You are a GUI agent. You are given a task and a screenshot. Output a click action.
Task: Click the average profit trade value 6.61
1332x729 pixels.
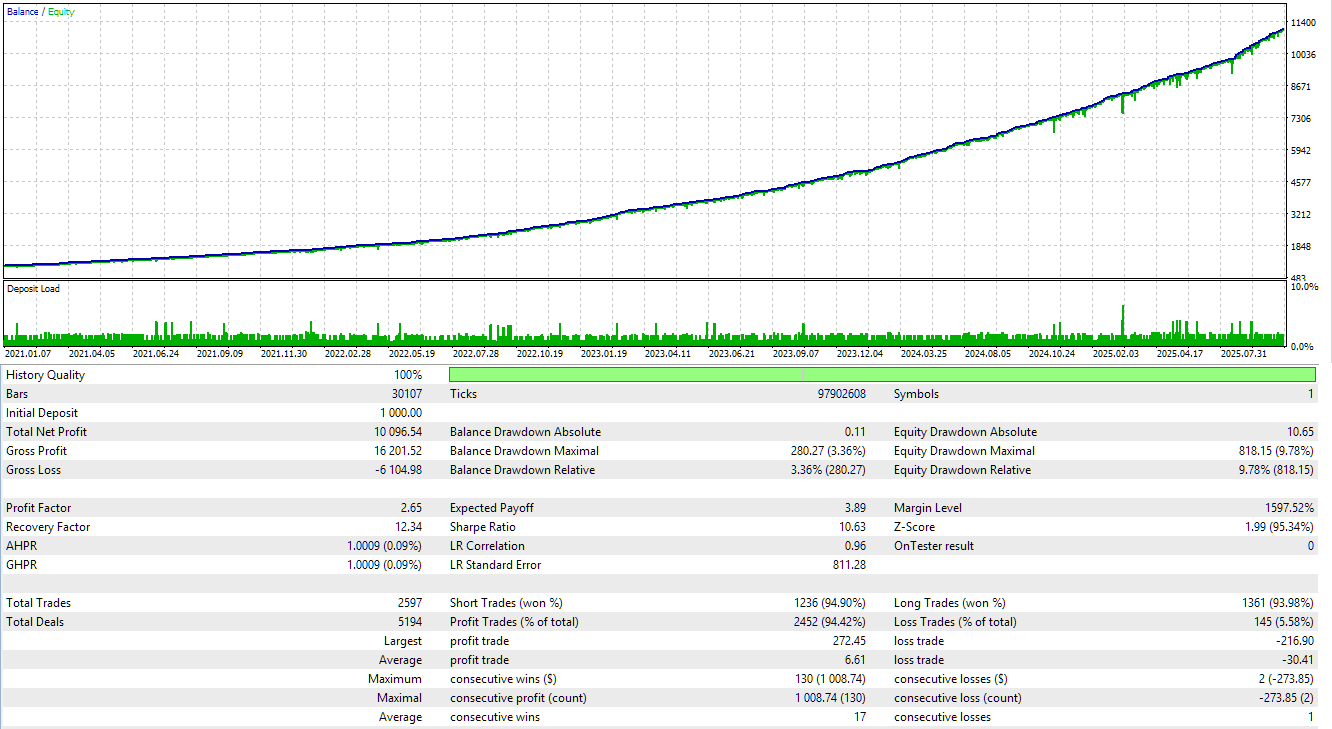point(855,660)
